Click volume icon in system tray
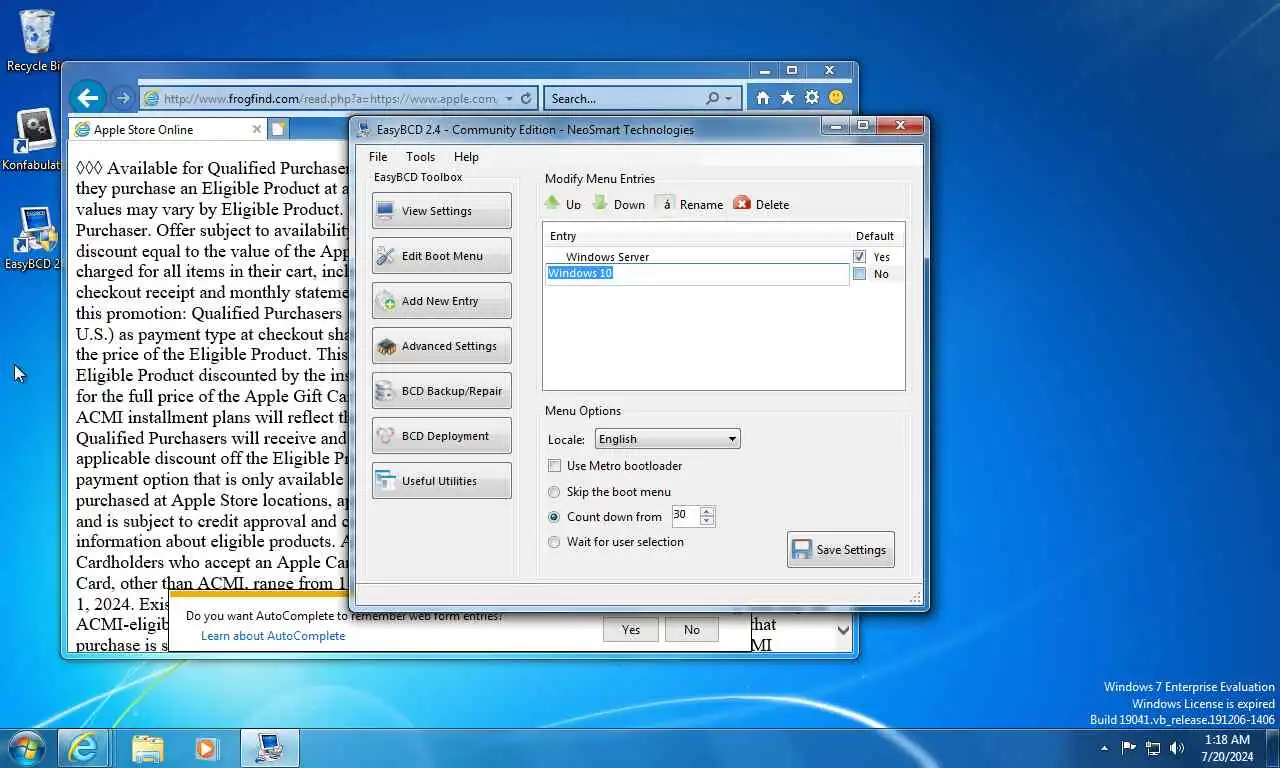 (1177, 748)
